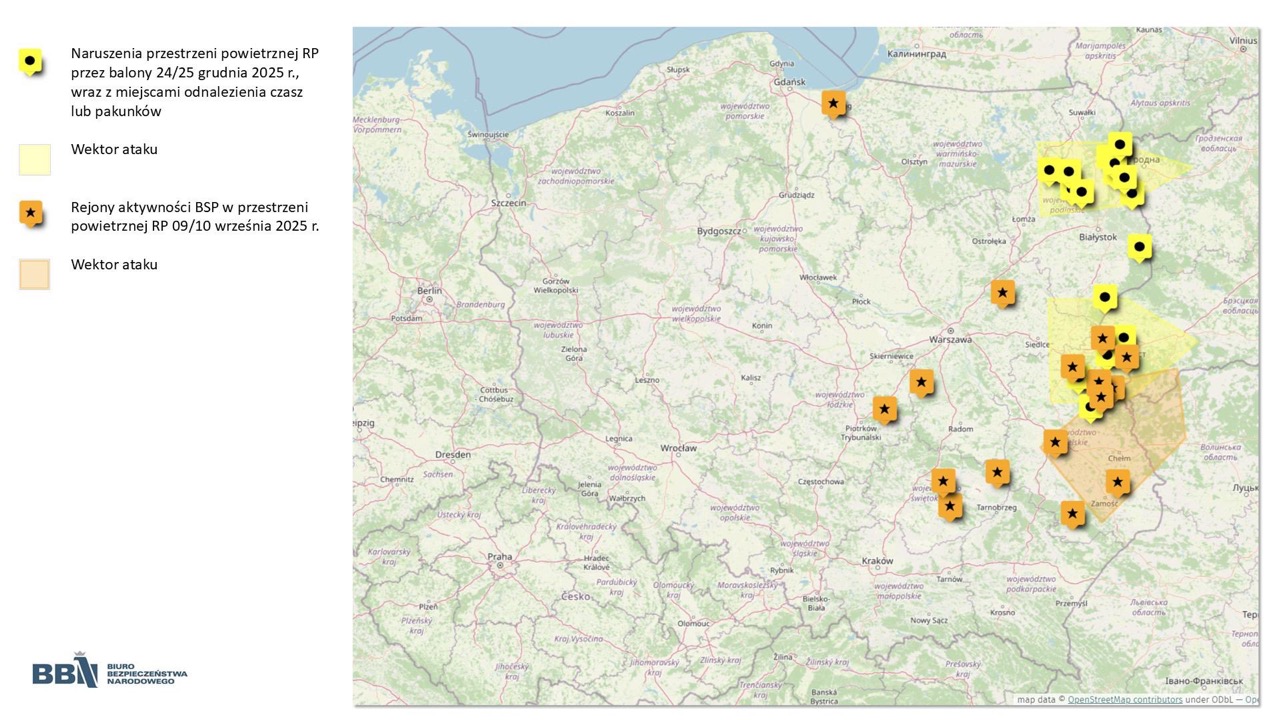
Task: Click the orange star marker near Gdańsk
Action: tap(833, 103)
